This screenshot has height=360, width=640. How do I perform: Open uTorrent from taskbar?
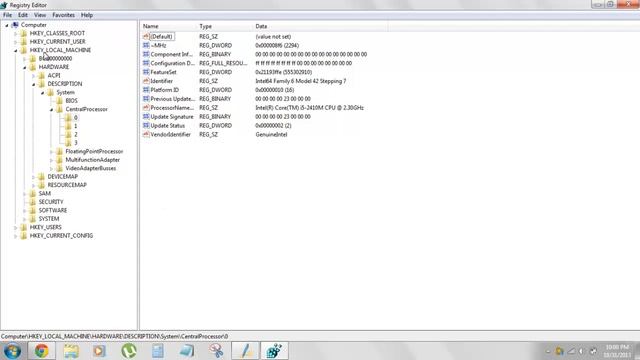pyautogui.click(x=129, y=351)
